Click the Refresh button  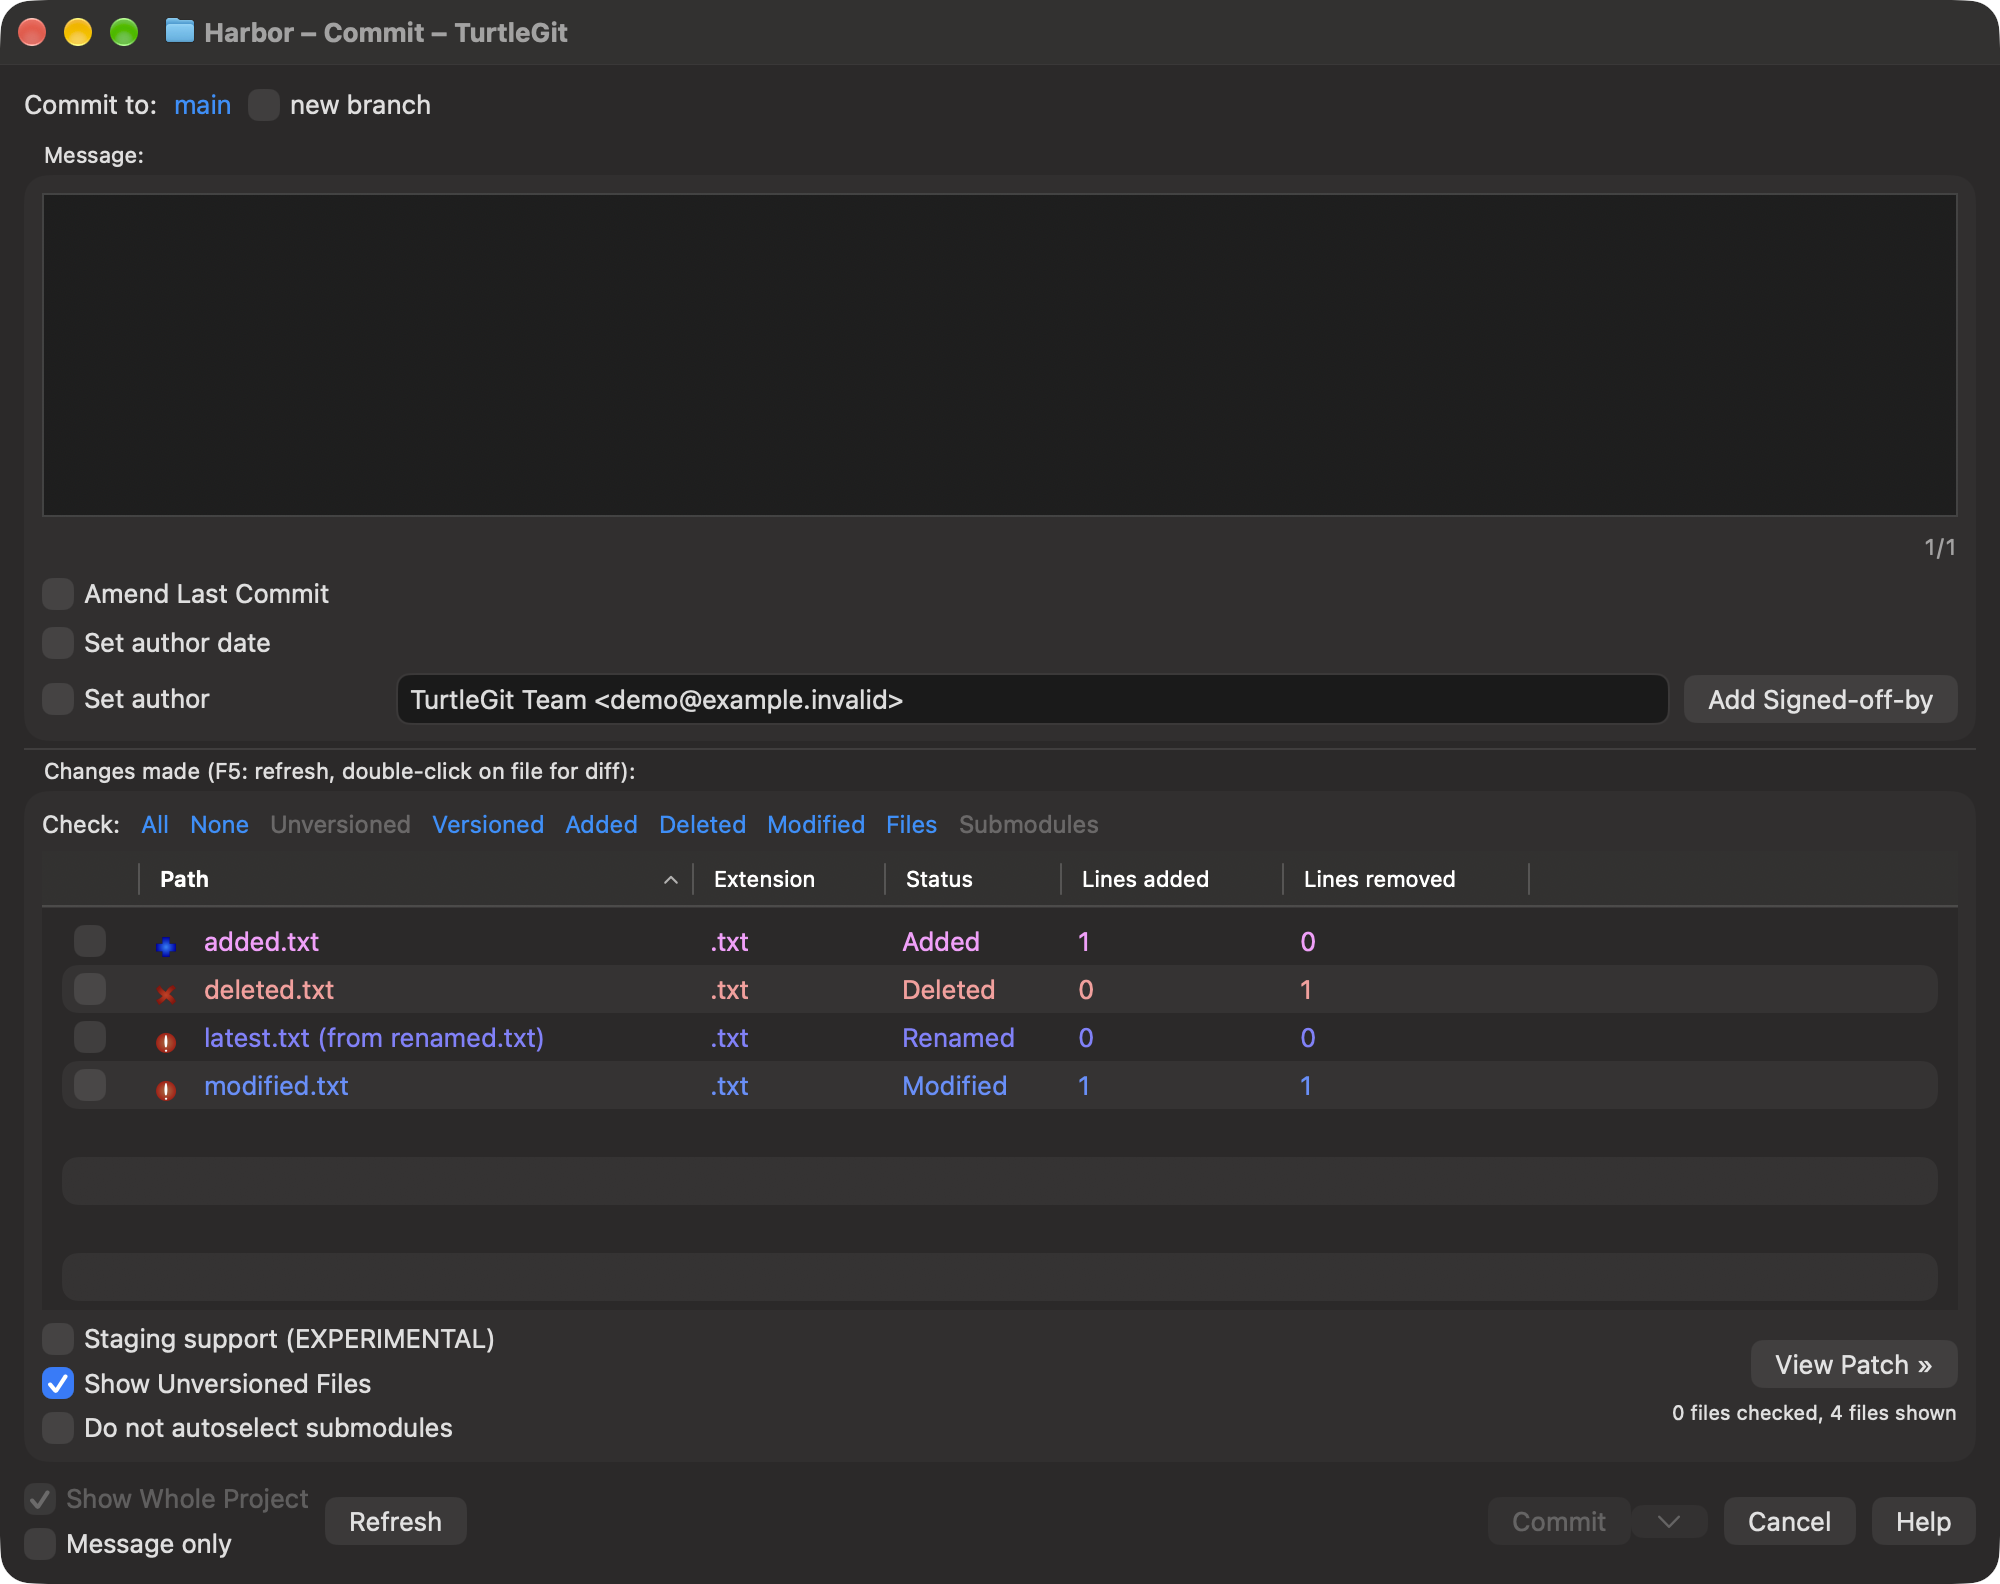click(395, 1521)
